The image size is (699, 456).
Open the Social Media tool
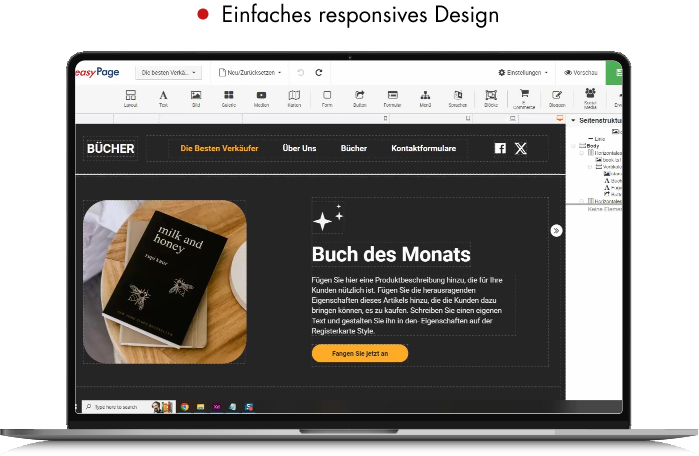click(590, 99)
